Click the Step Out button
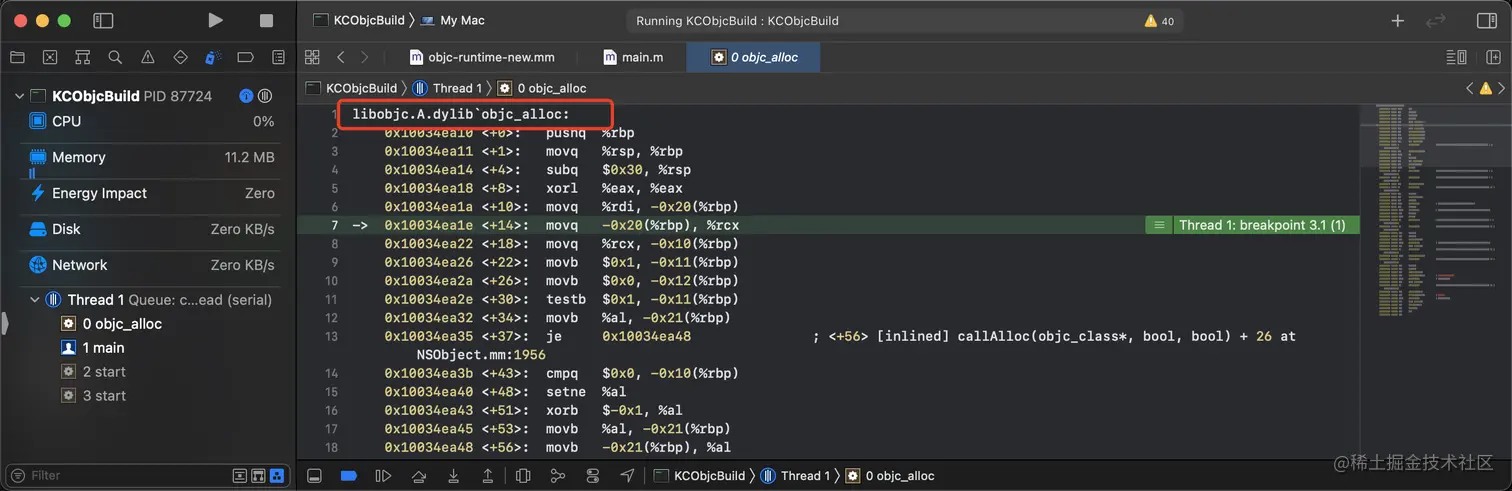This screenshot has height=491, width=1512. coord(488,476)
